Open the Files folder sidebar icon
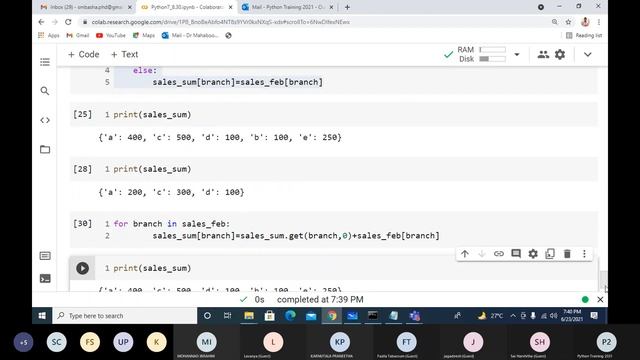The height and width of the screenshot is (360, 640). coord(45,149)
